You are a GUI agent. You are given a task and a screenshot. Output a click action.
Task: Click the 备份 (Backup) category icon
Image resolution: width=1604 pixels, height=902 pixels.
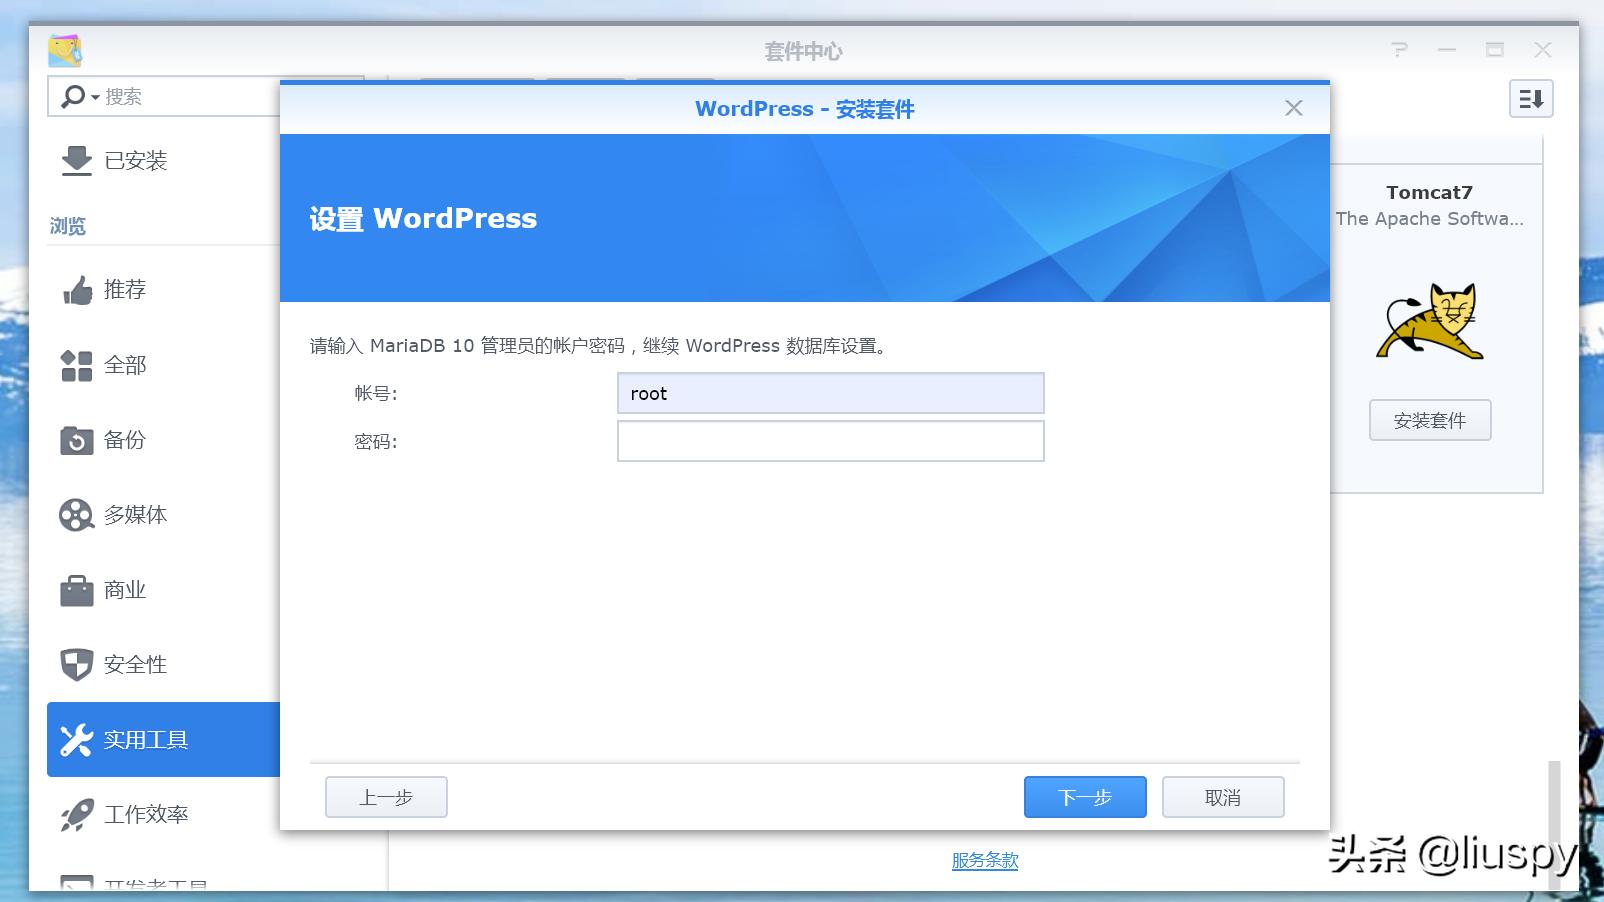77,440
